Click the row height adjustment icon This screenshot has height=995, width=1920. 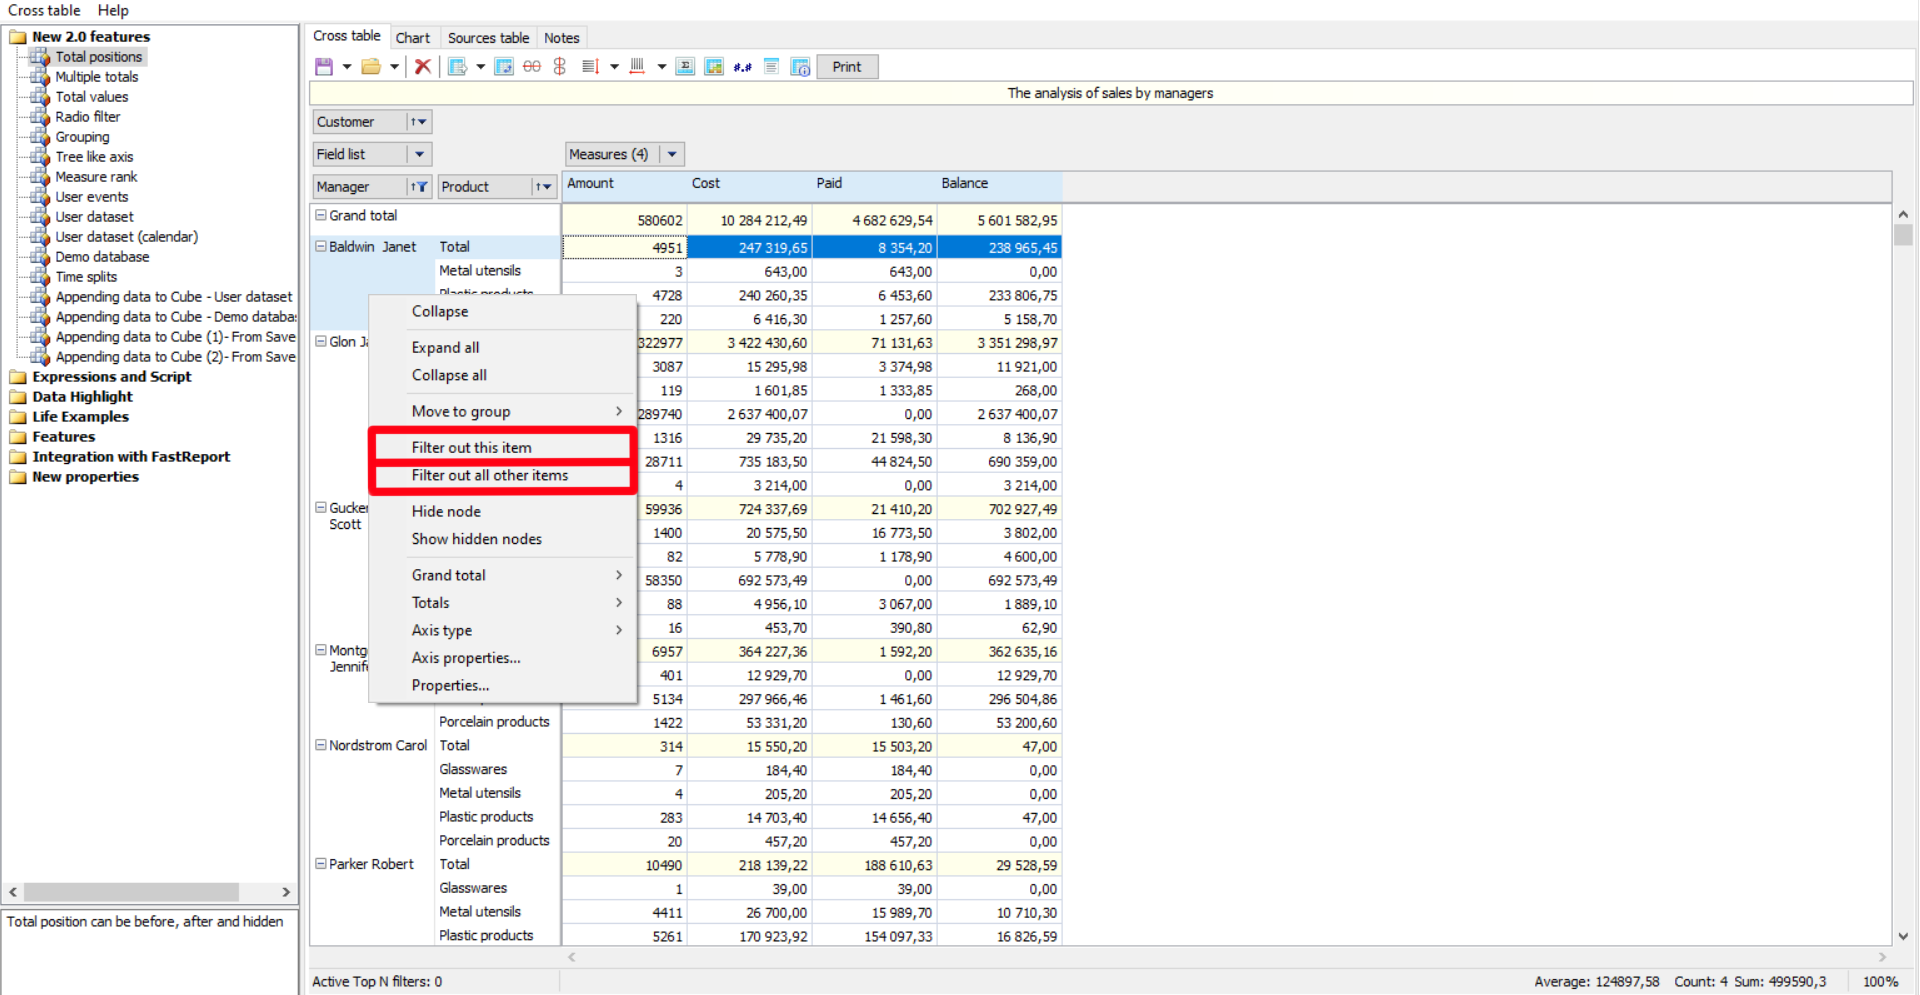coord(590,67)
